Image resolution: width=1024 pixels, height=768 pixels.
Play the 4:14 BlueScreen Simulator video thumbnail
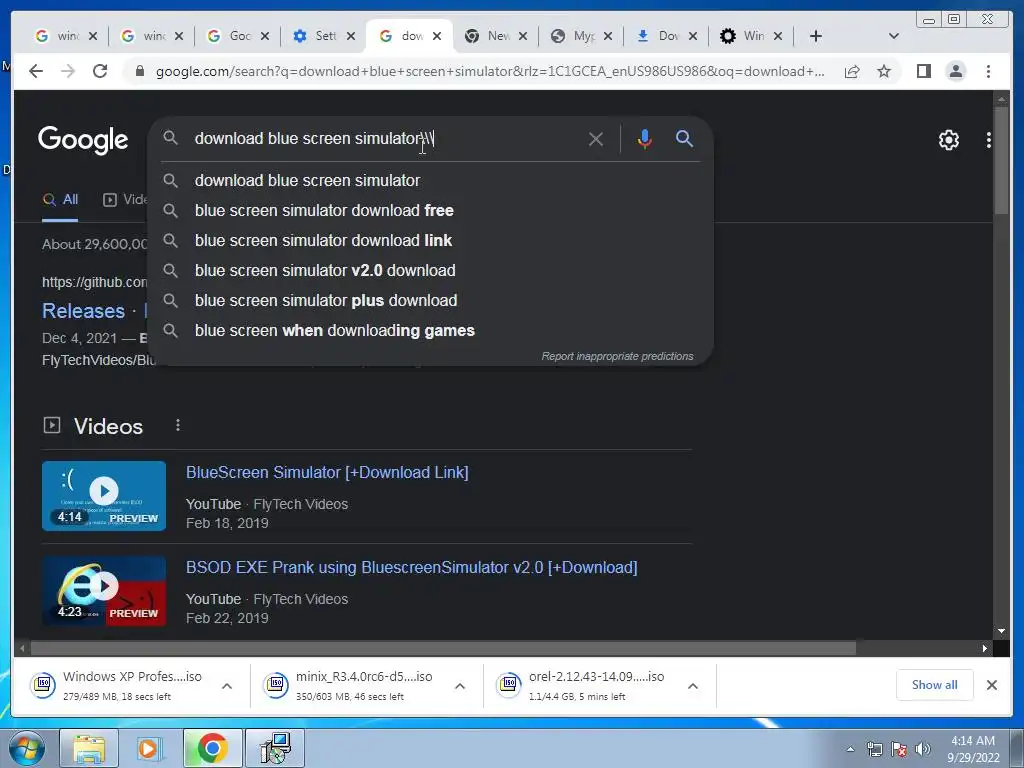(104, 496)
